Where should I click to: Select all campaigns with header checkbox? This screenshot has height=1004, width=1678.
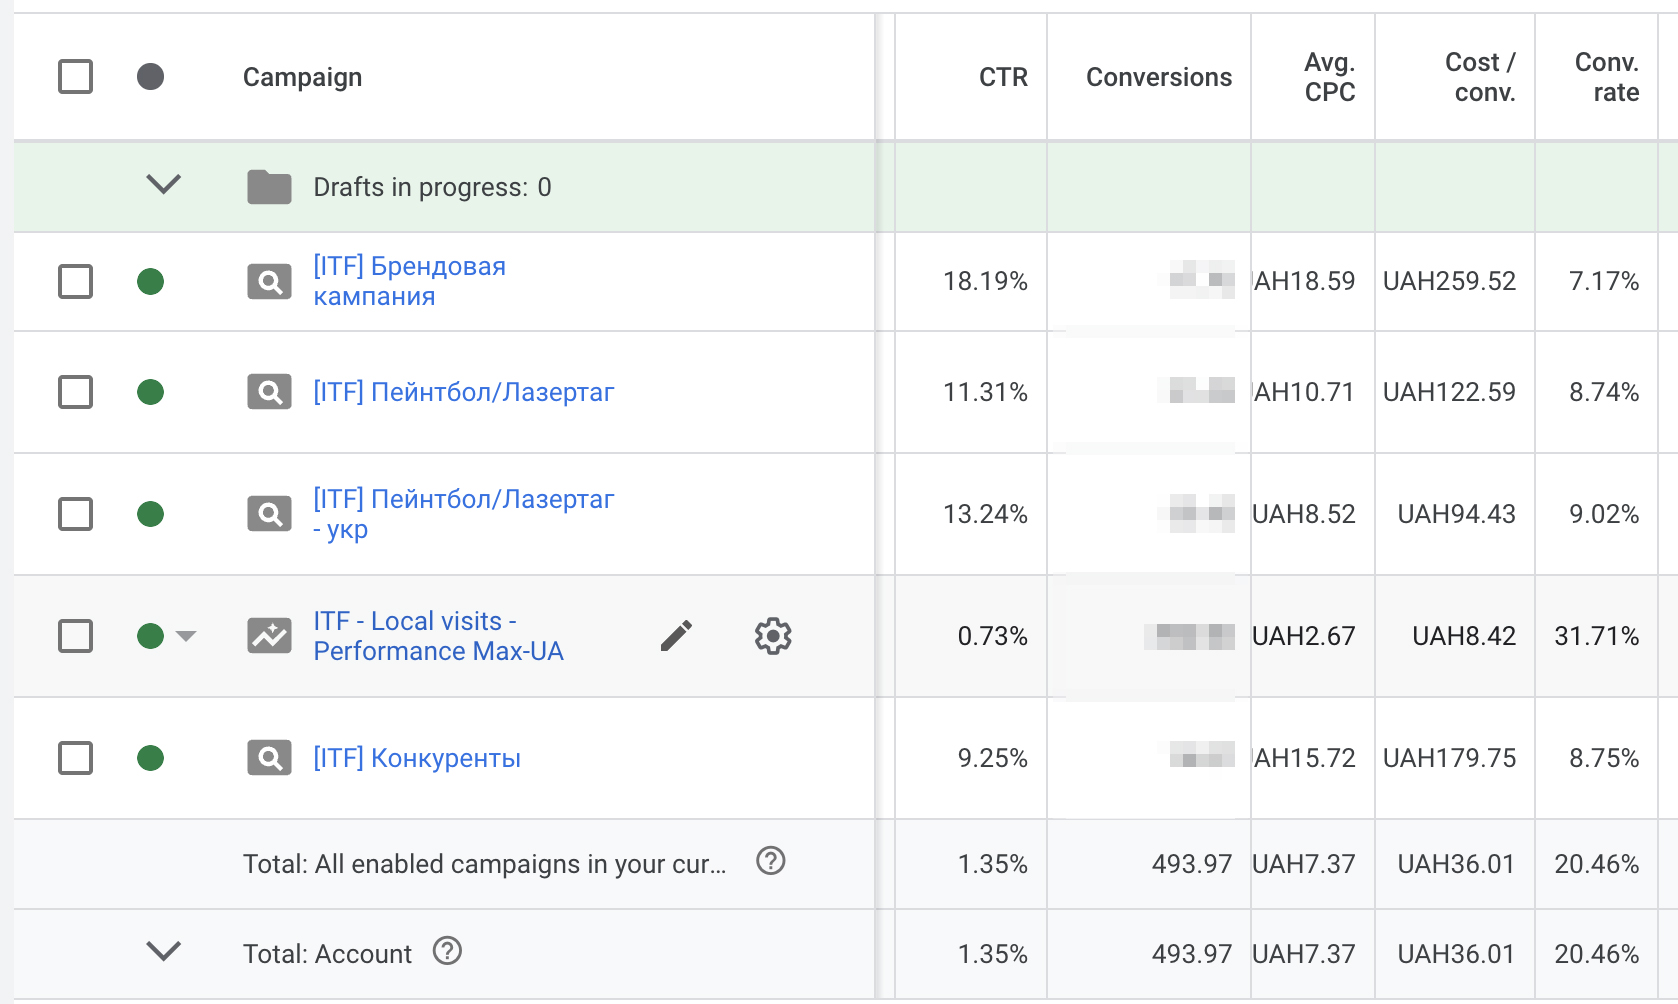click(76, 77)
